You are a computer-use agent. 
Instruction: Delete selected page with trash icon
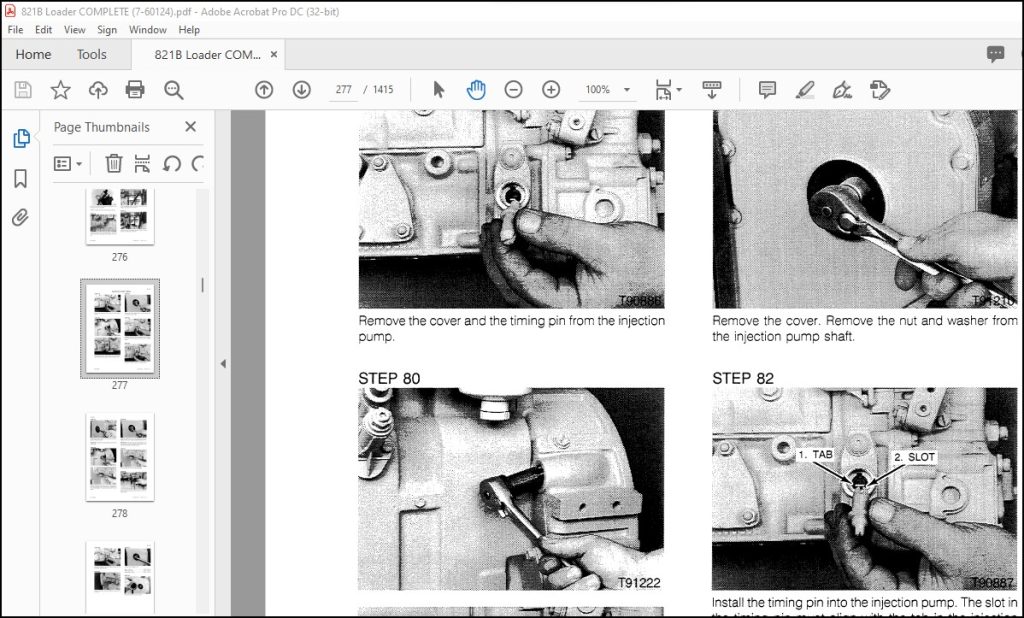[114, 163]
